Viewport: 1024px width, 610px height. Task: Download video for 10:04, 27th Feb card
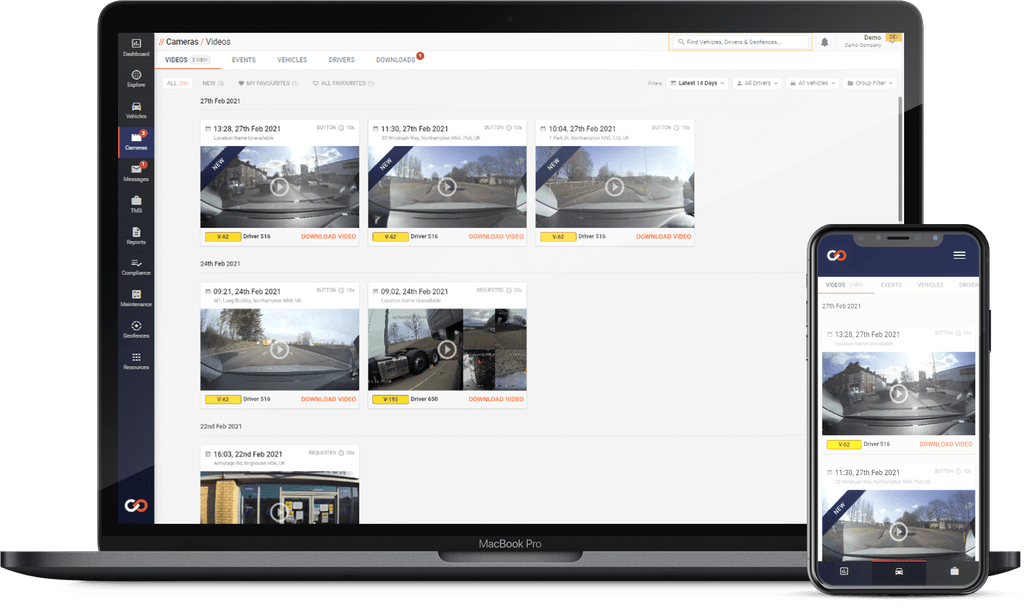click(x=664, y=236)
